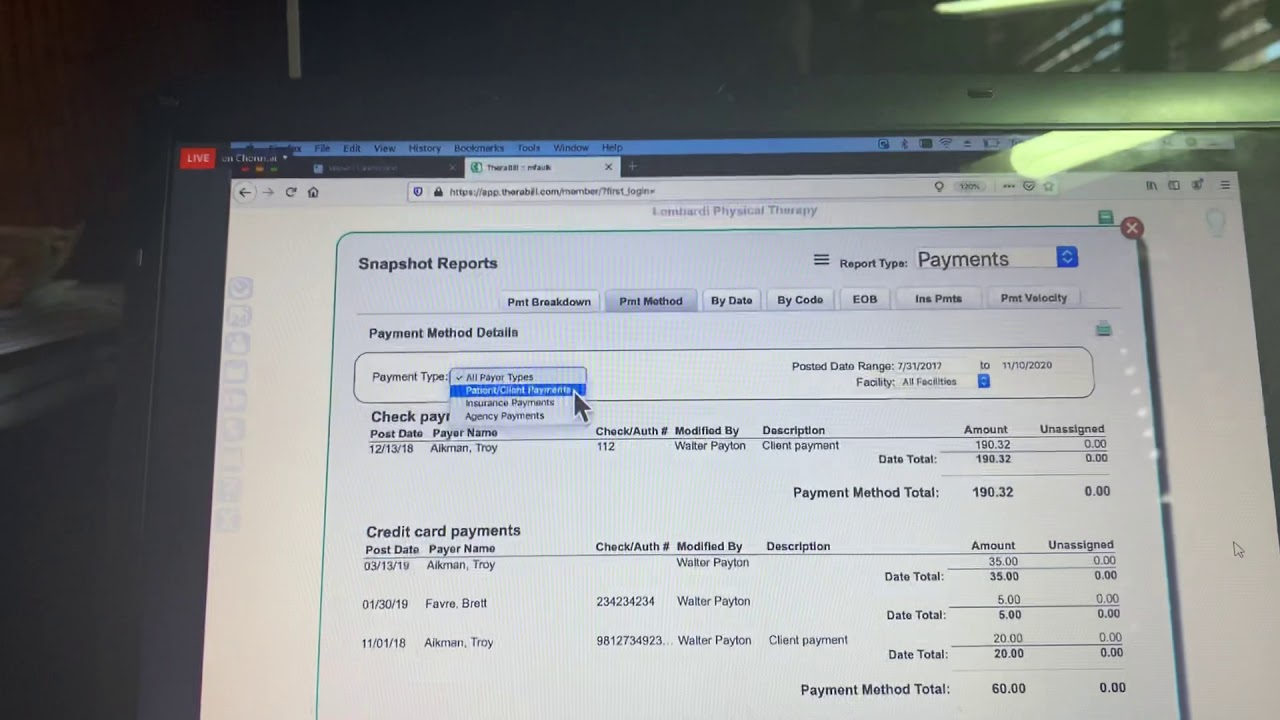Screen dimensions: 1280x720
Task: Click the browser Forward arrow
Action: 268,192
